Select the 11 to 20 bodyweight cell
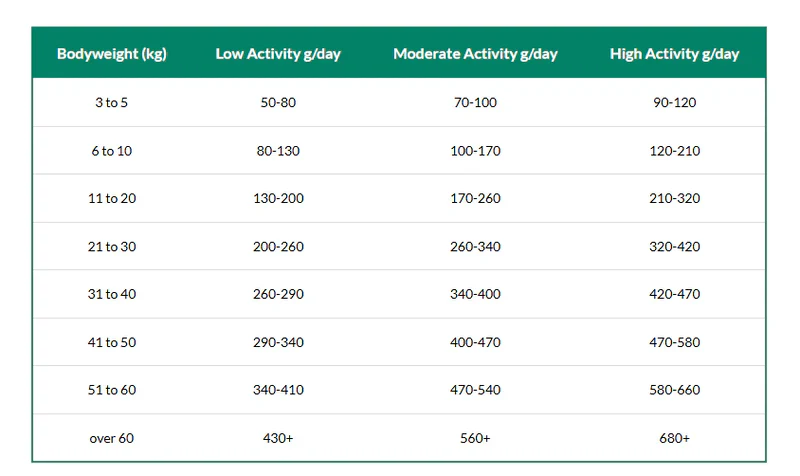The image size is (800, 476). coord(112,198)
